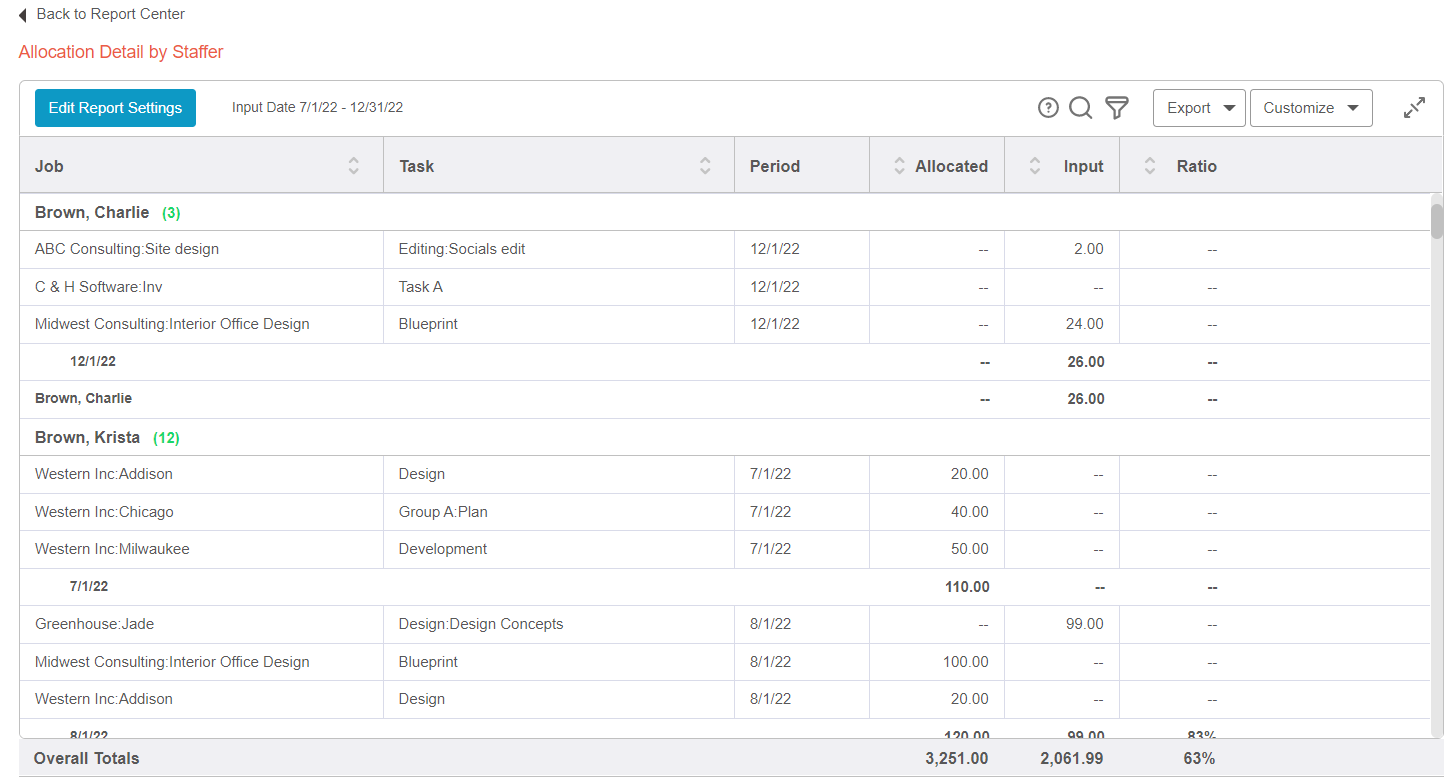This screenshot has width=1456, height=780.
Task: Click the filter funnel icon
Action: pos(1116,108)
